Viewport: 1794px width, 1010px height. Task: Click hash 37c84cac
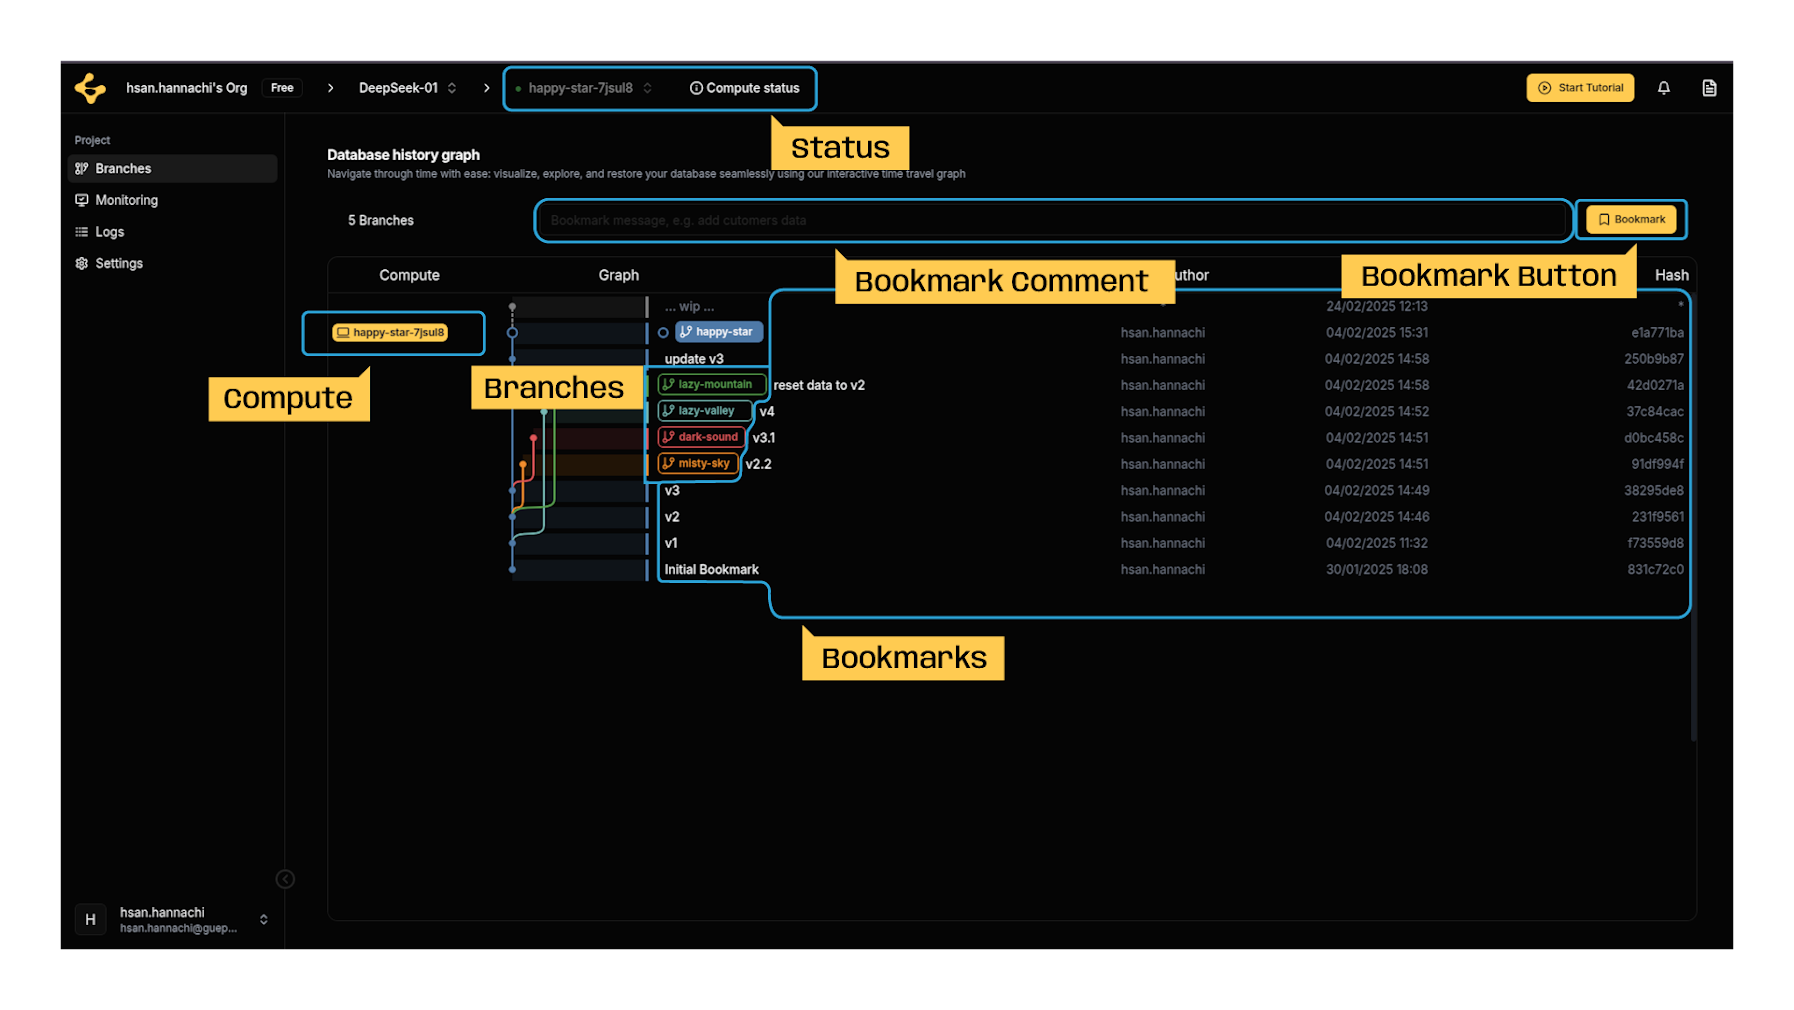tap(1655, 411)
